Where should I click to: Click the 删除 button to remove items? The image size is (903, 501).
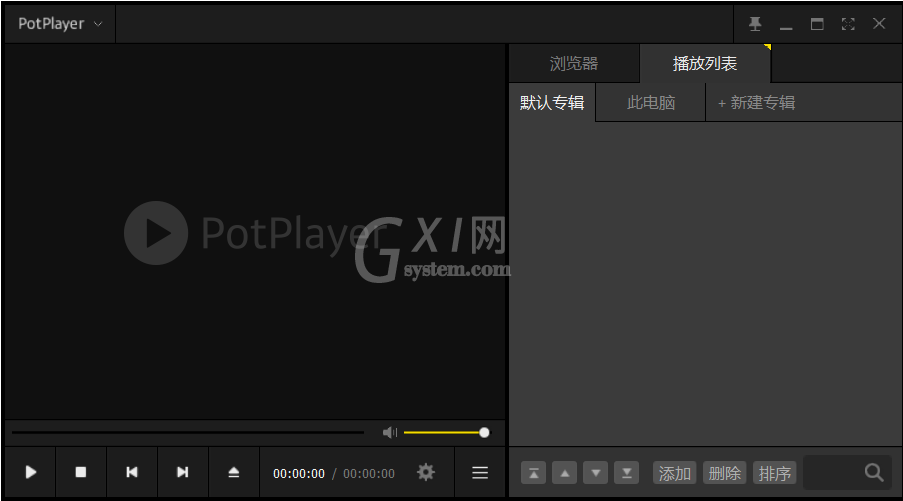[x=724, y=473]
